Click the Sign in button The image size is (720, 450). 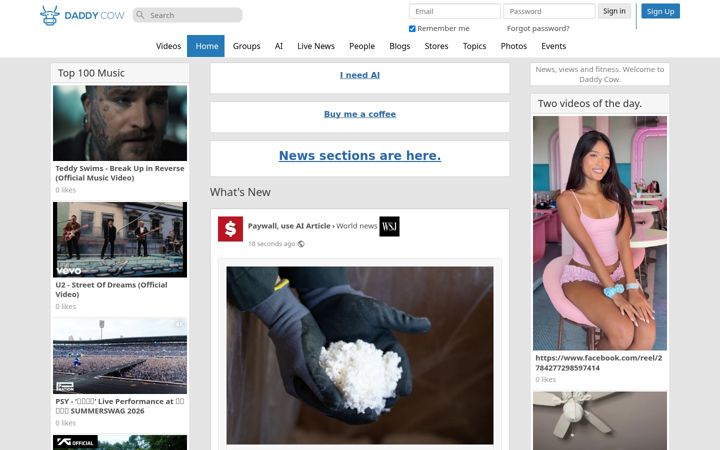coord(614,11)
